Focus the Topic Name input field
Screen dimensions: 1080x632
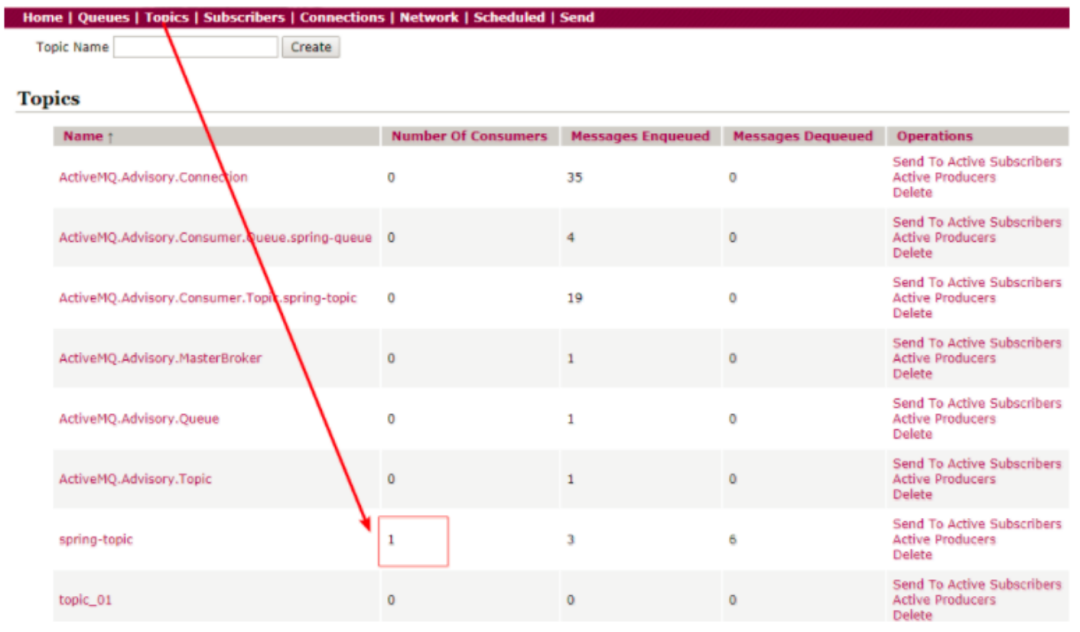tap(196, 47)
